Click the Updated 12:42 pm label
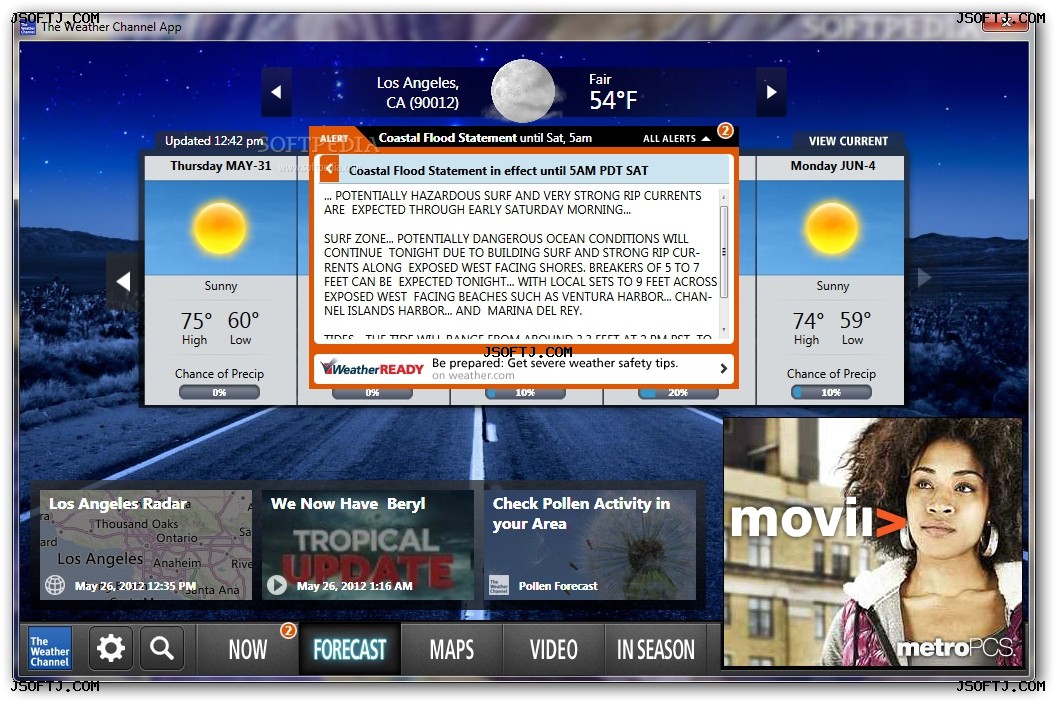1056x703 pixels. [x=213, y=141]
